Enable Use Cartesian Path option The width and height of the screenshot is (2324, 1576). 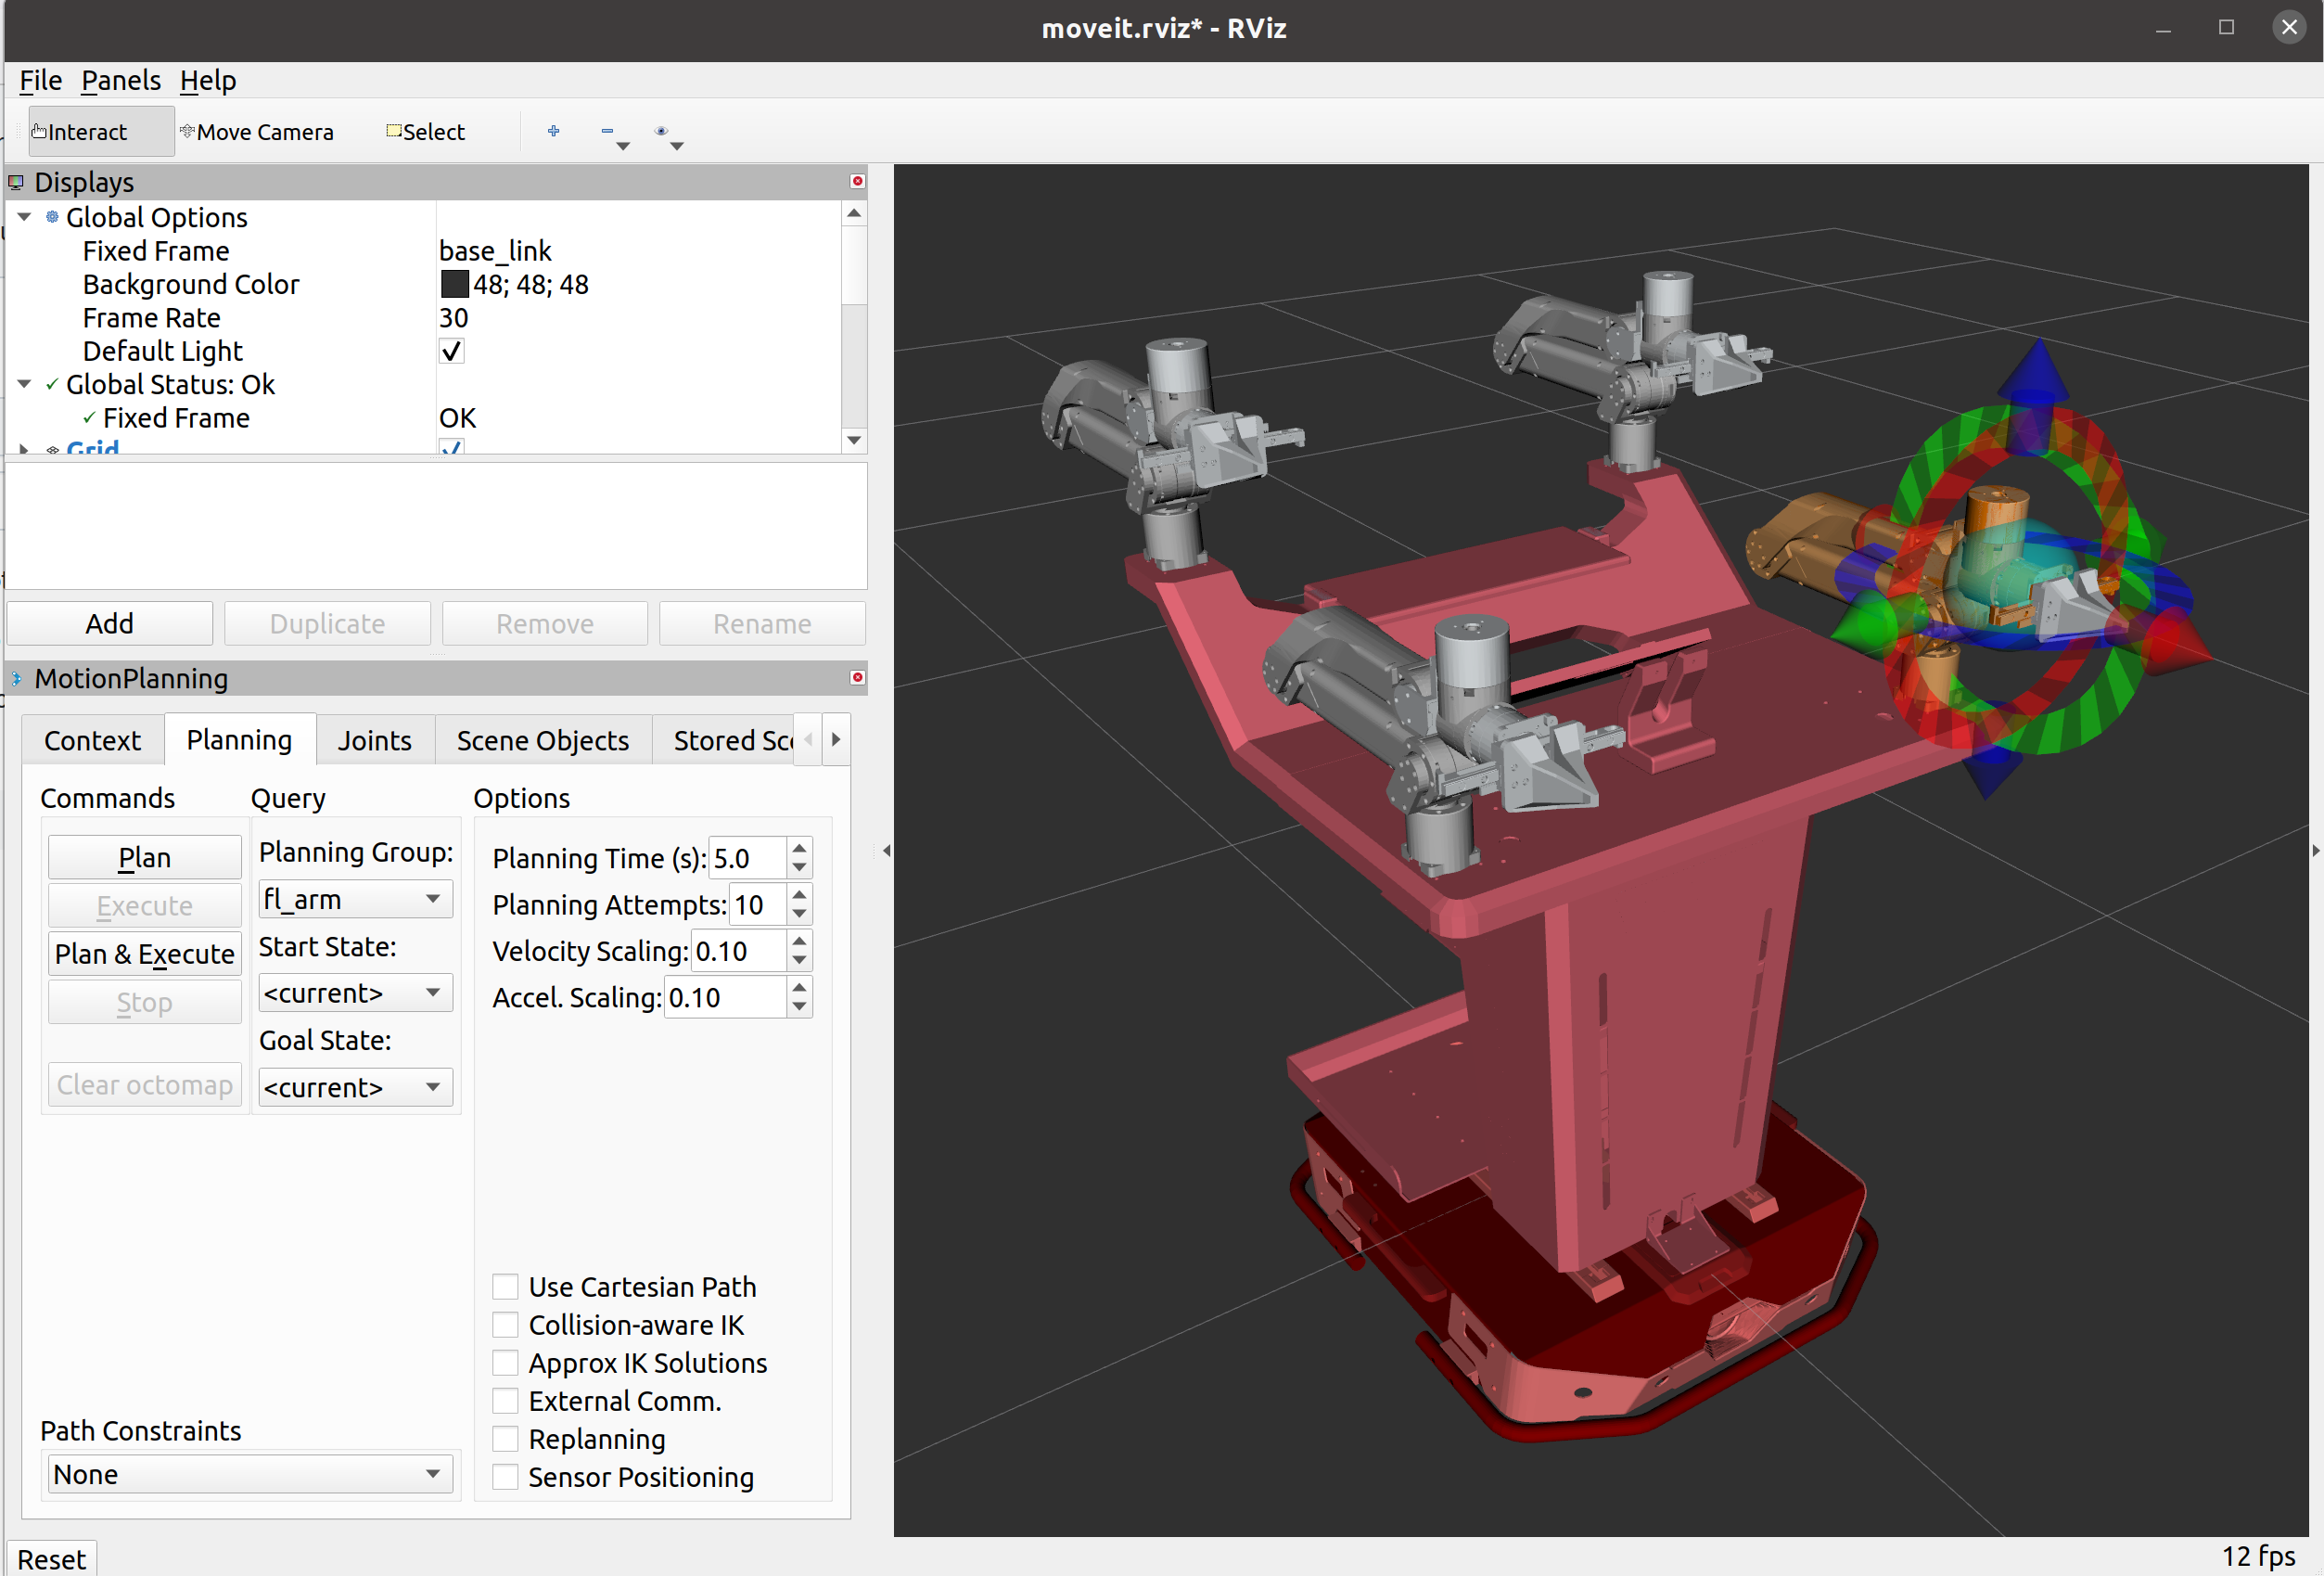point(506,1286)
